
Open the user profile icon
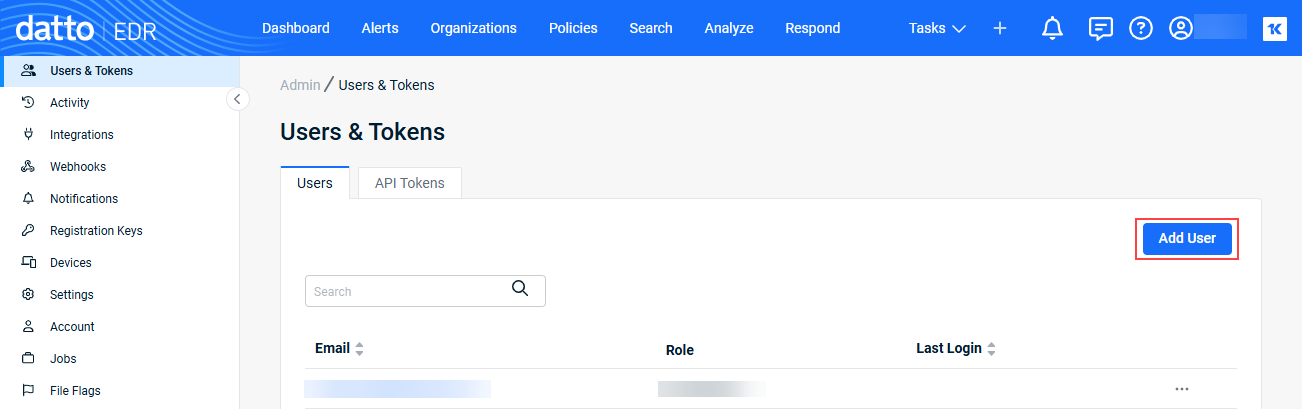pyautogui.click(x=1181, y=28)
